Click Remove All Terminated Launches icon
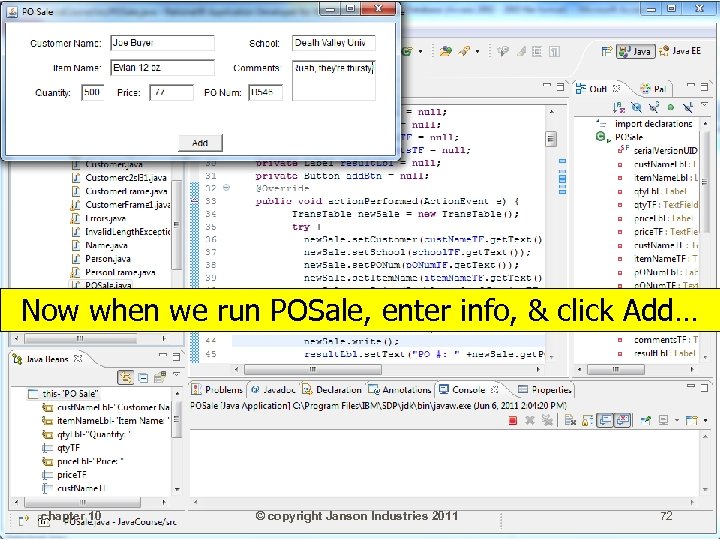Image resolution: width=720 pixels, height=540 pixels. [547, 420]
